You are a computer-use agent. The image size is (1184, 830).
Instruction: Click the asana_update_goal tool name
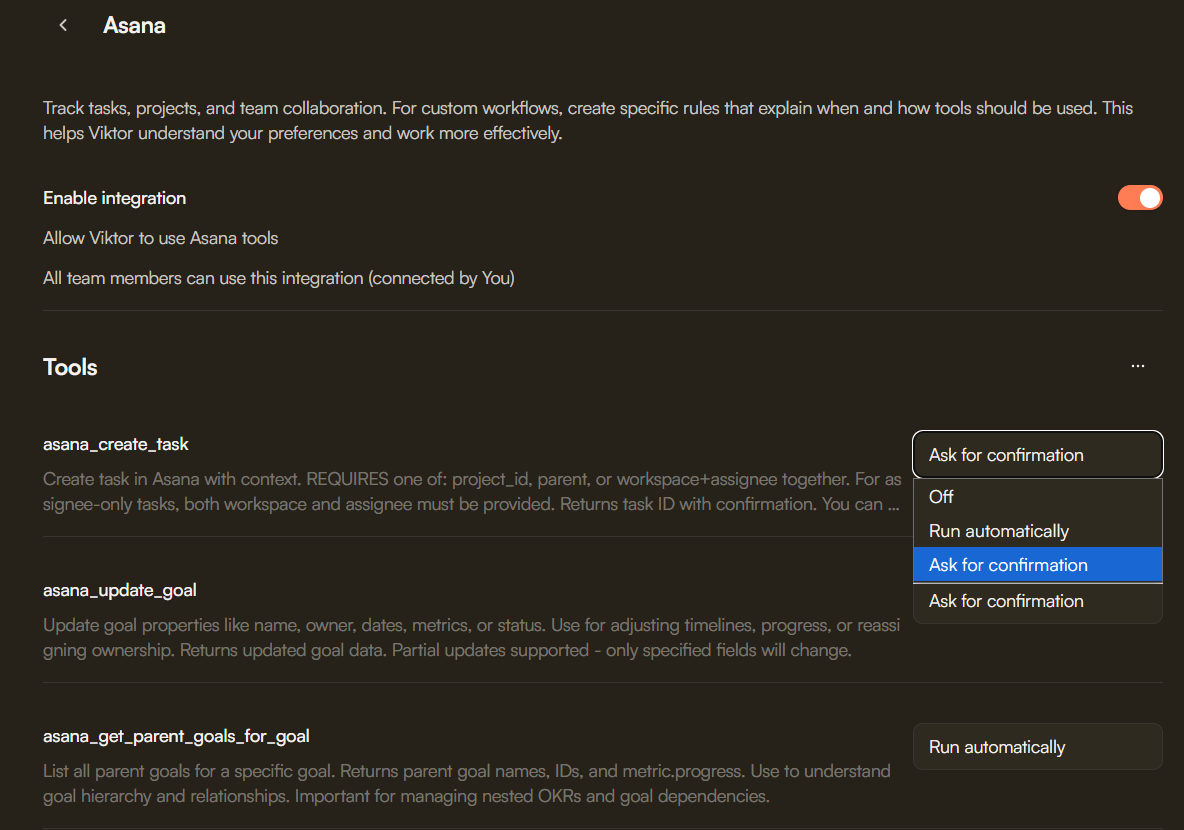point(119,590)
